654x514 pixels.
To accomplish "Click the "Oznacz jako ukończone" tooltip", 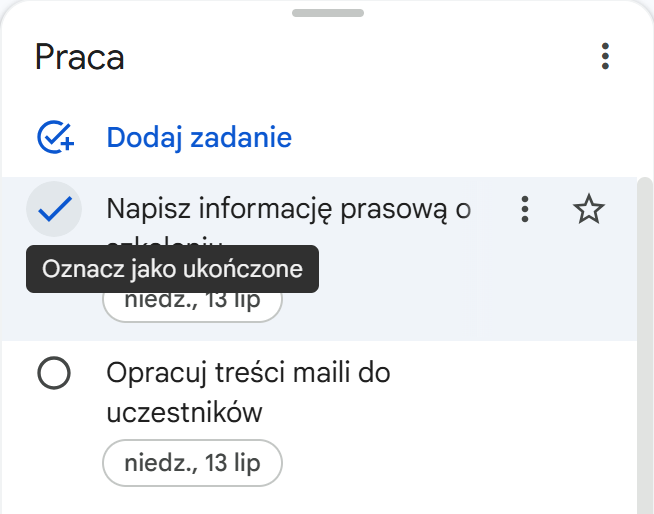I will coord(172,270).
